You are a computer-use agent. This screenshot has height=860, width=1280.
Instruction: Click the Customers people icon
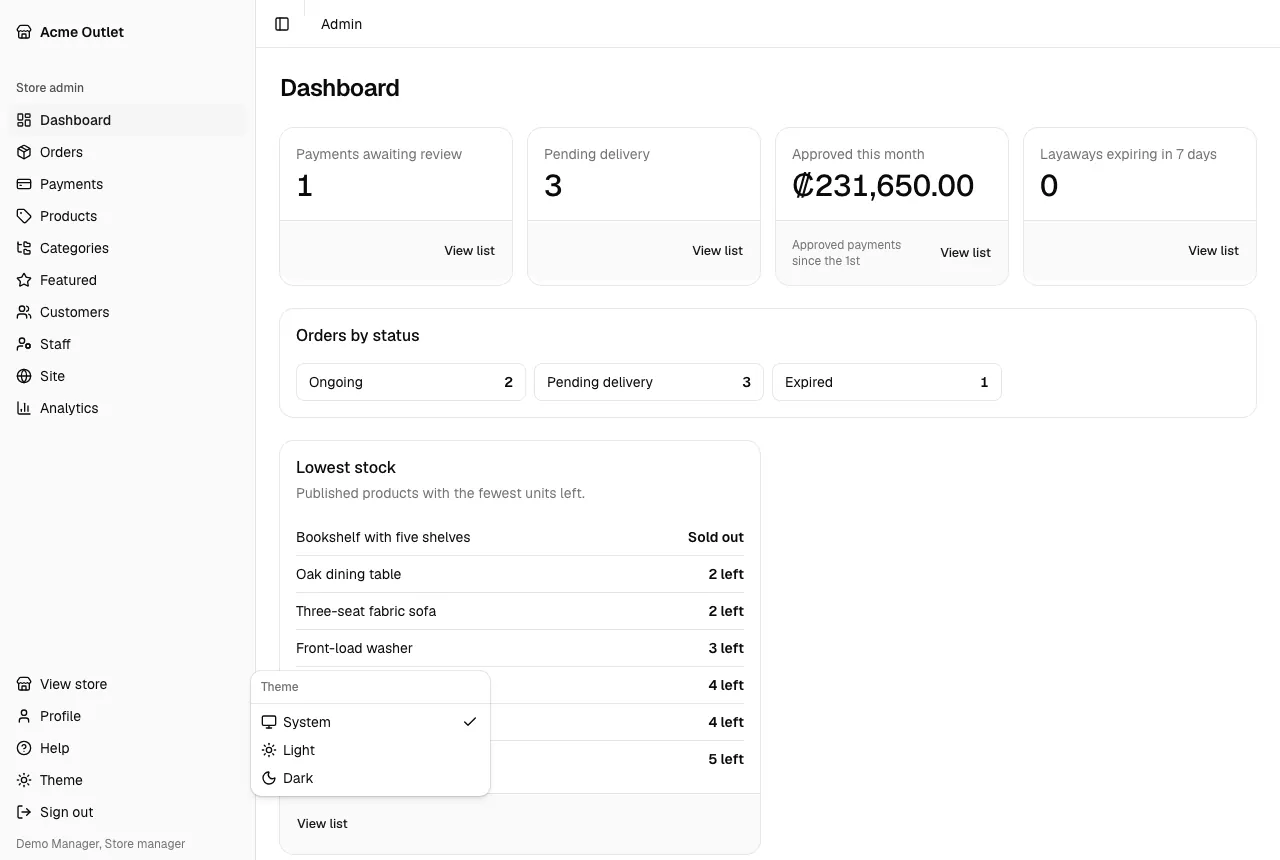[x=24, y=312]
